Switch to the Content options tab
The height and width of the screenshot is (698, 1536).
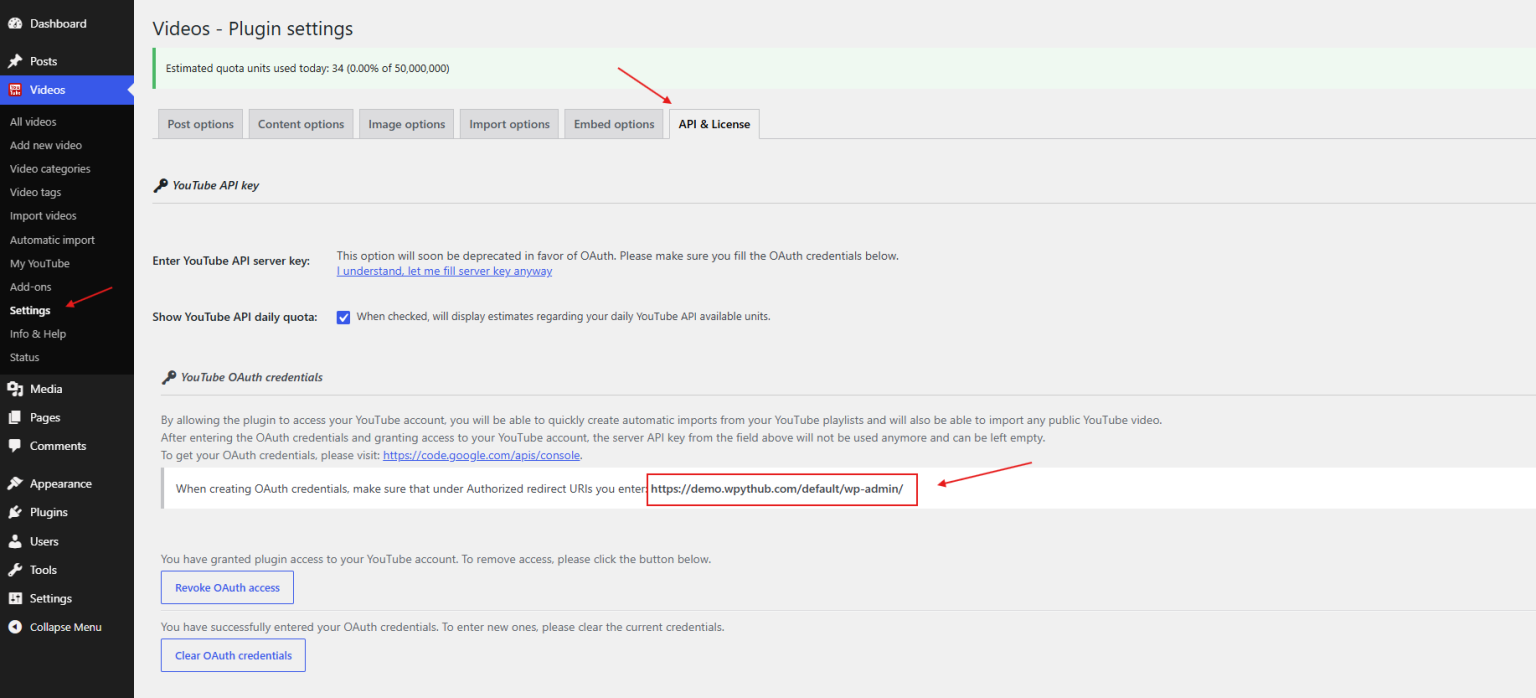tap(301, 124)
